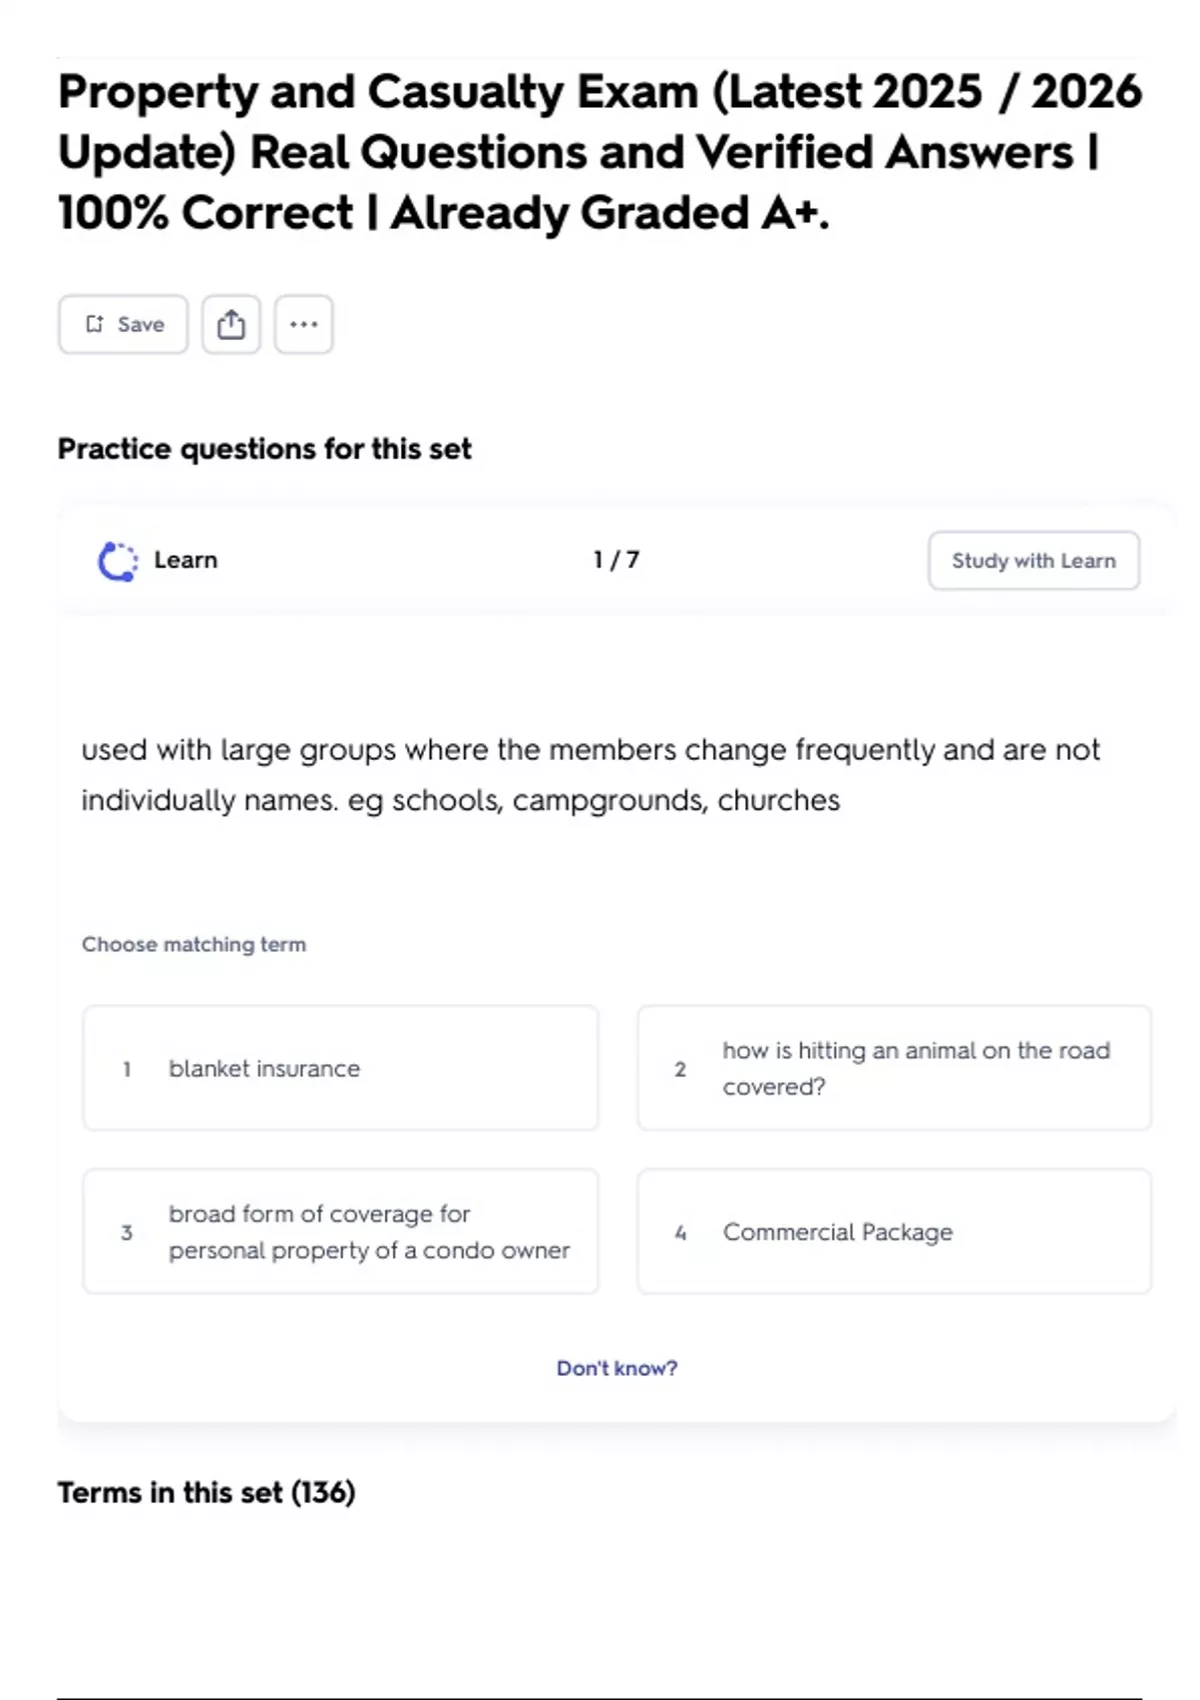Click the Property and Casualty Exam title
This screenshot has width=1200, height=1700.
[x=598, y=152]
